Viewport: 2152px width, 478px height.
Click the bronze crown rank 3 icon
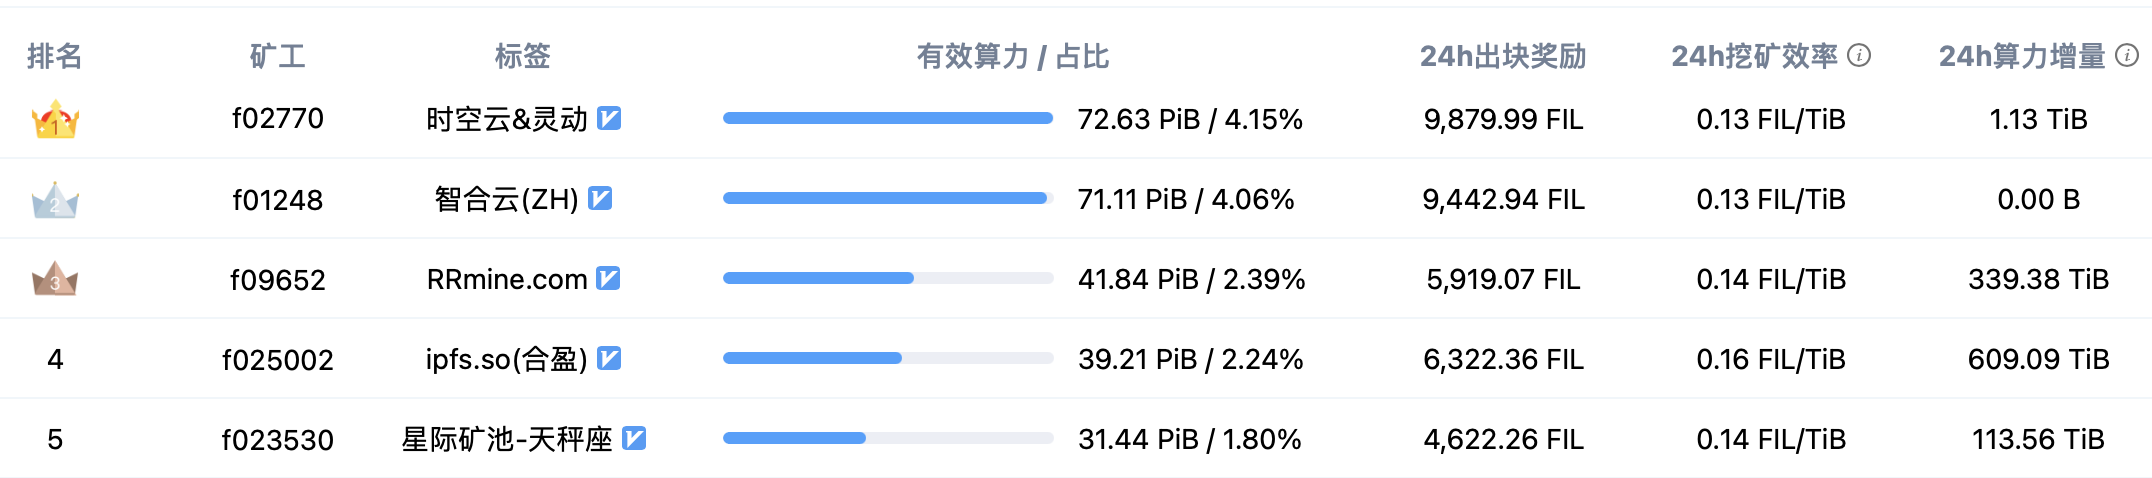tap(55, 279)
